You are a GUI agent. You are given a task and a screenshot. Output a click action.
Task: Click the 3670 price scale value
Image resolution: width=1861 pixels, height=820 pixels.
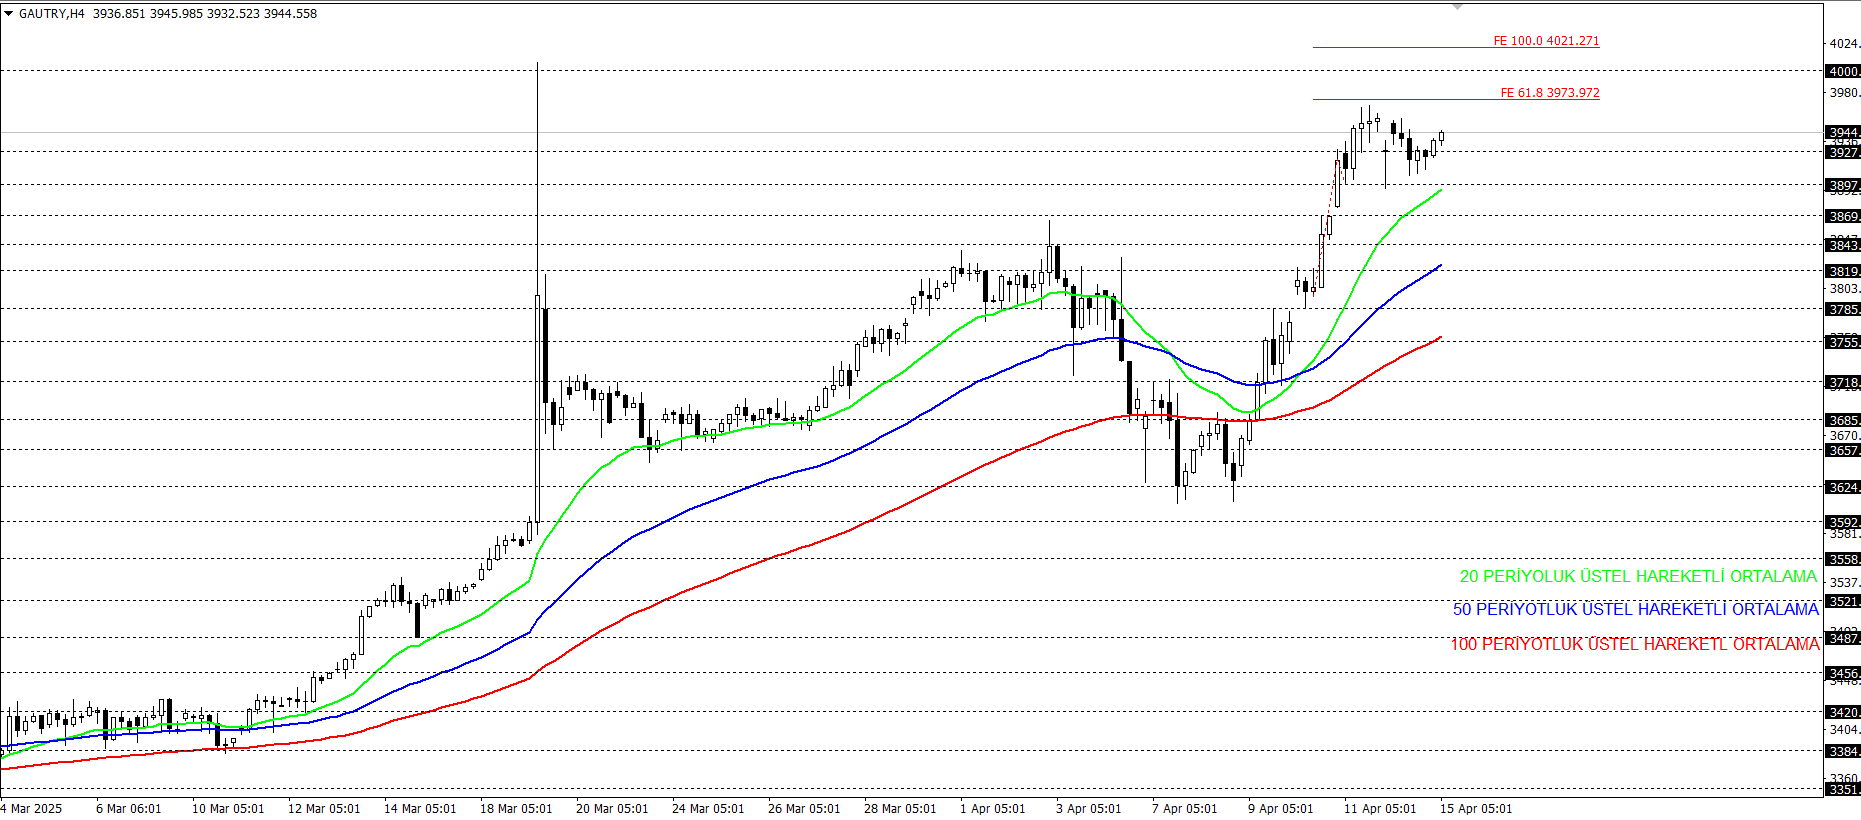(x=1844, y=435)
